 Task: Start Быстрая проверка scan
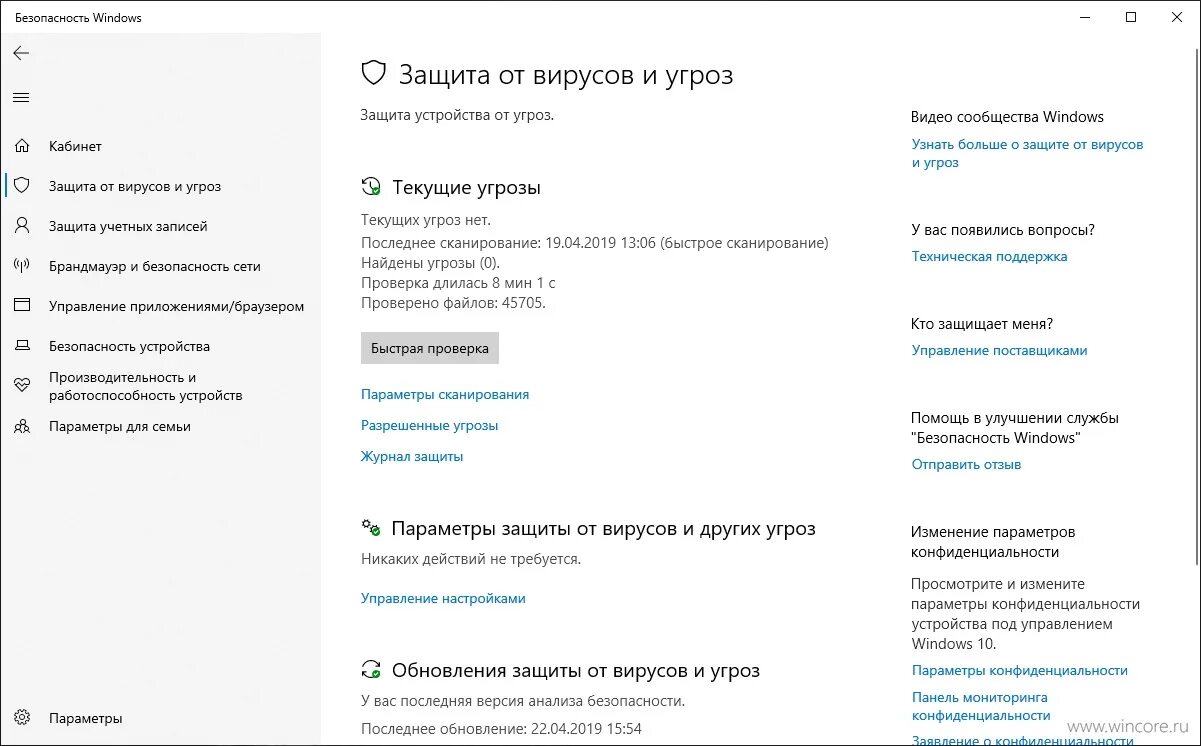pyautogui.click(x=430, y=348)
